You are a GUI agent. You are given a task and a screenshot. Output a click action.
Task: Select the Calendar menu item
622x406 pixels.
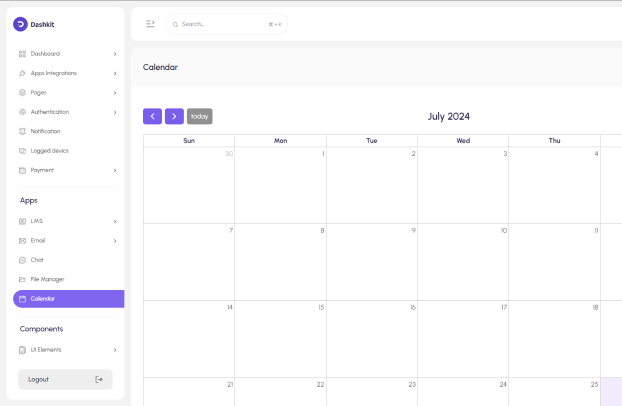tap(68, 299)
